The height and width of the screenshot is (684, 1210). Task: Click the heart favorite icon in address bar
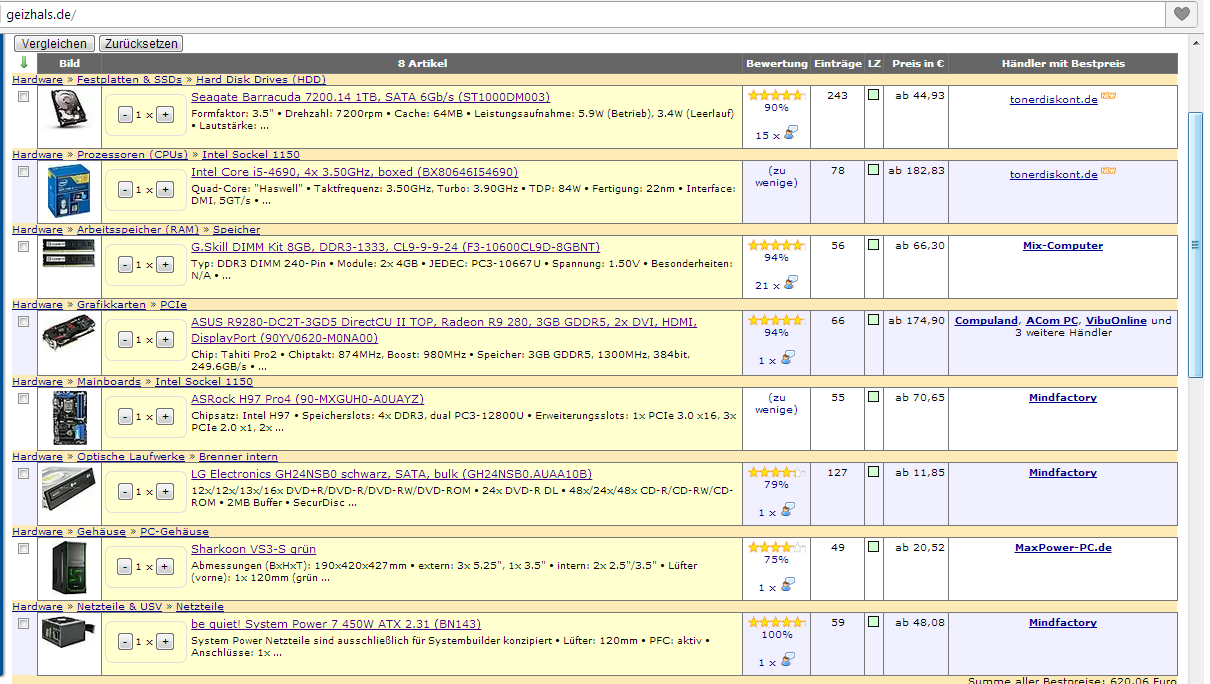(1183, 14)
